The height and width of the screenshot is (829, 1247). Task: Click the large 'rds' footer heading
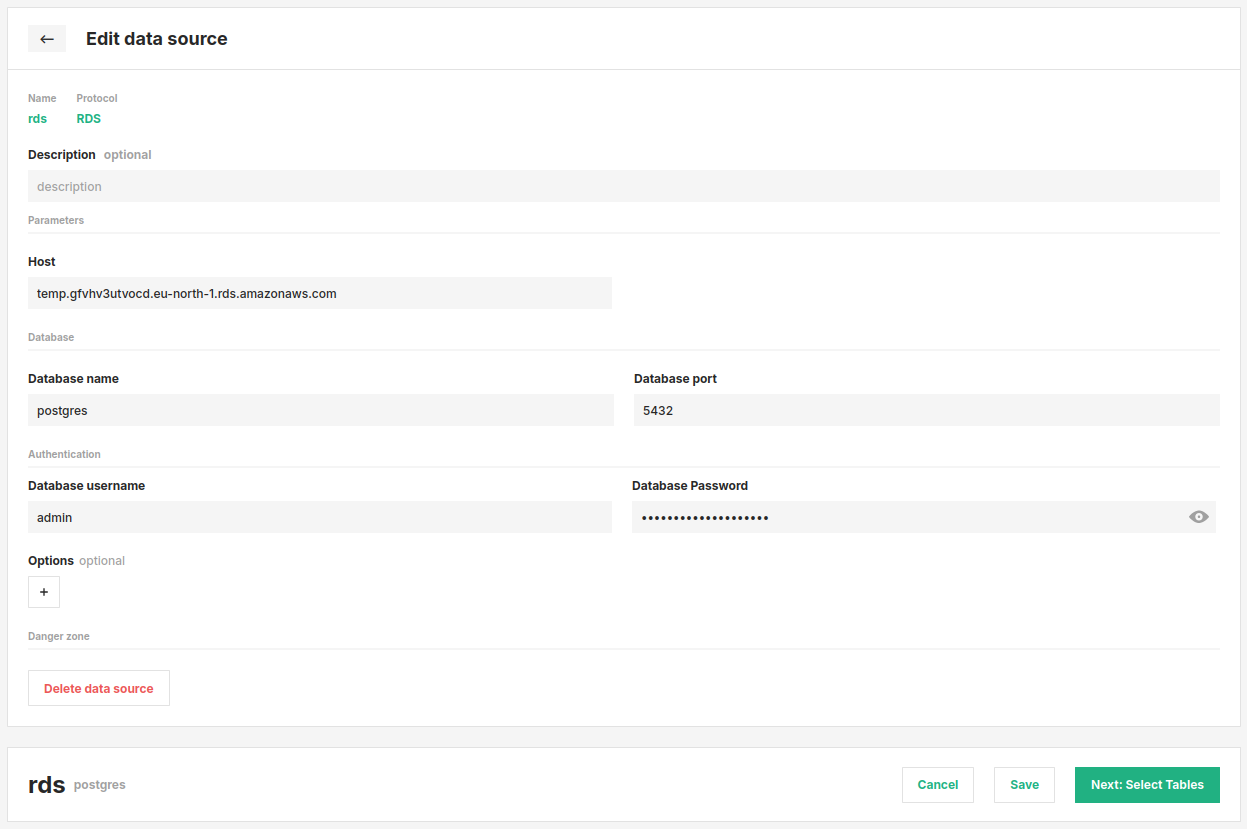[47, 785]
